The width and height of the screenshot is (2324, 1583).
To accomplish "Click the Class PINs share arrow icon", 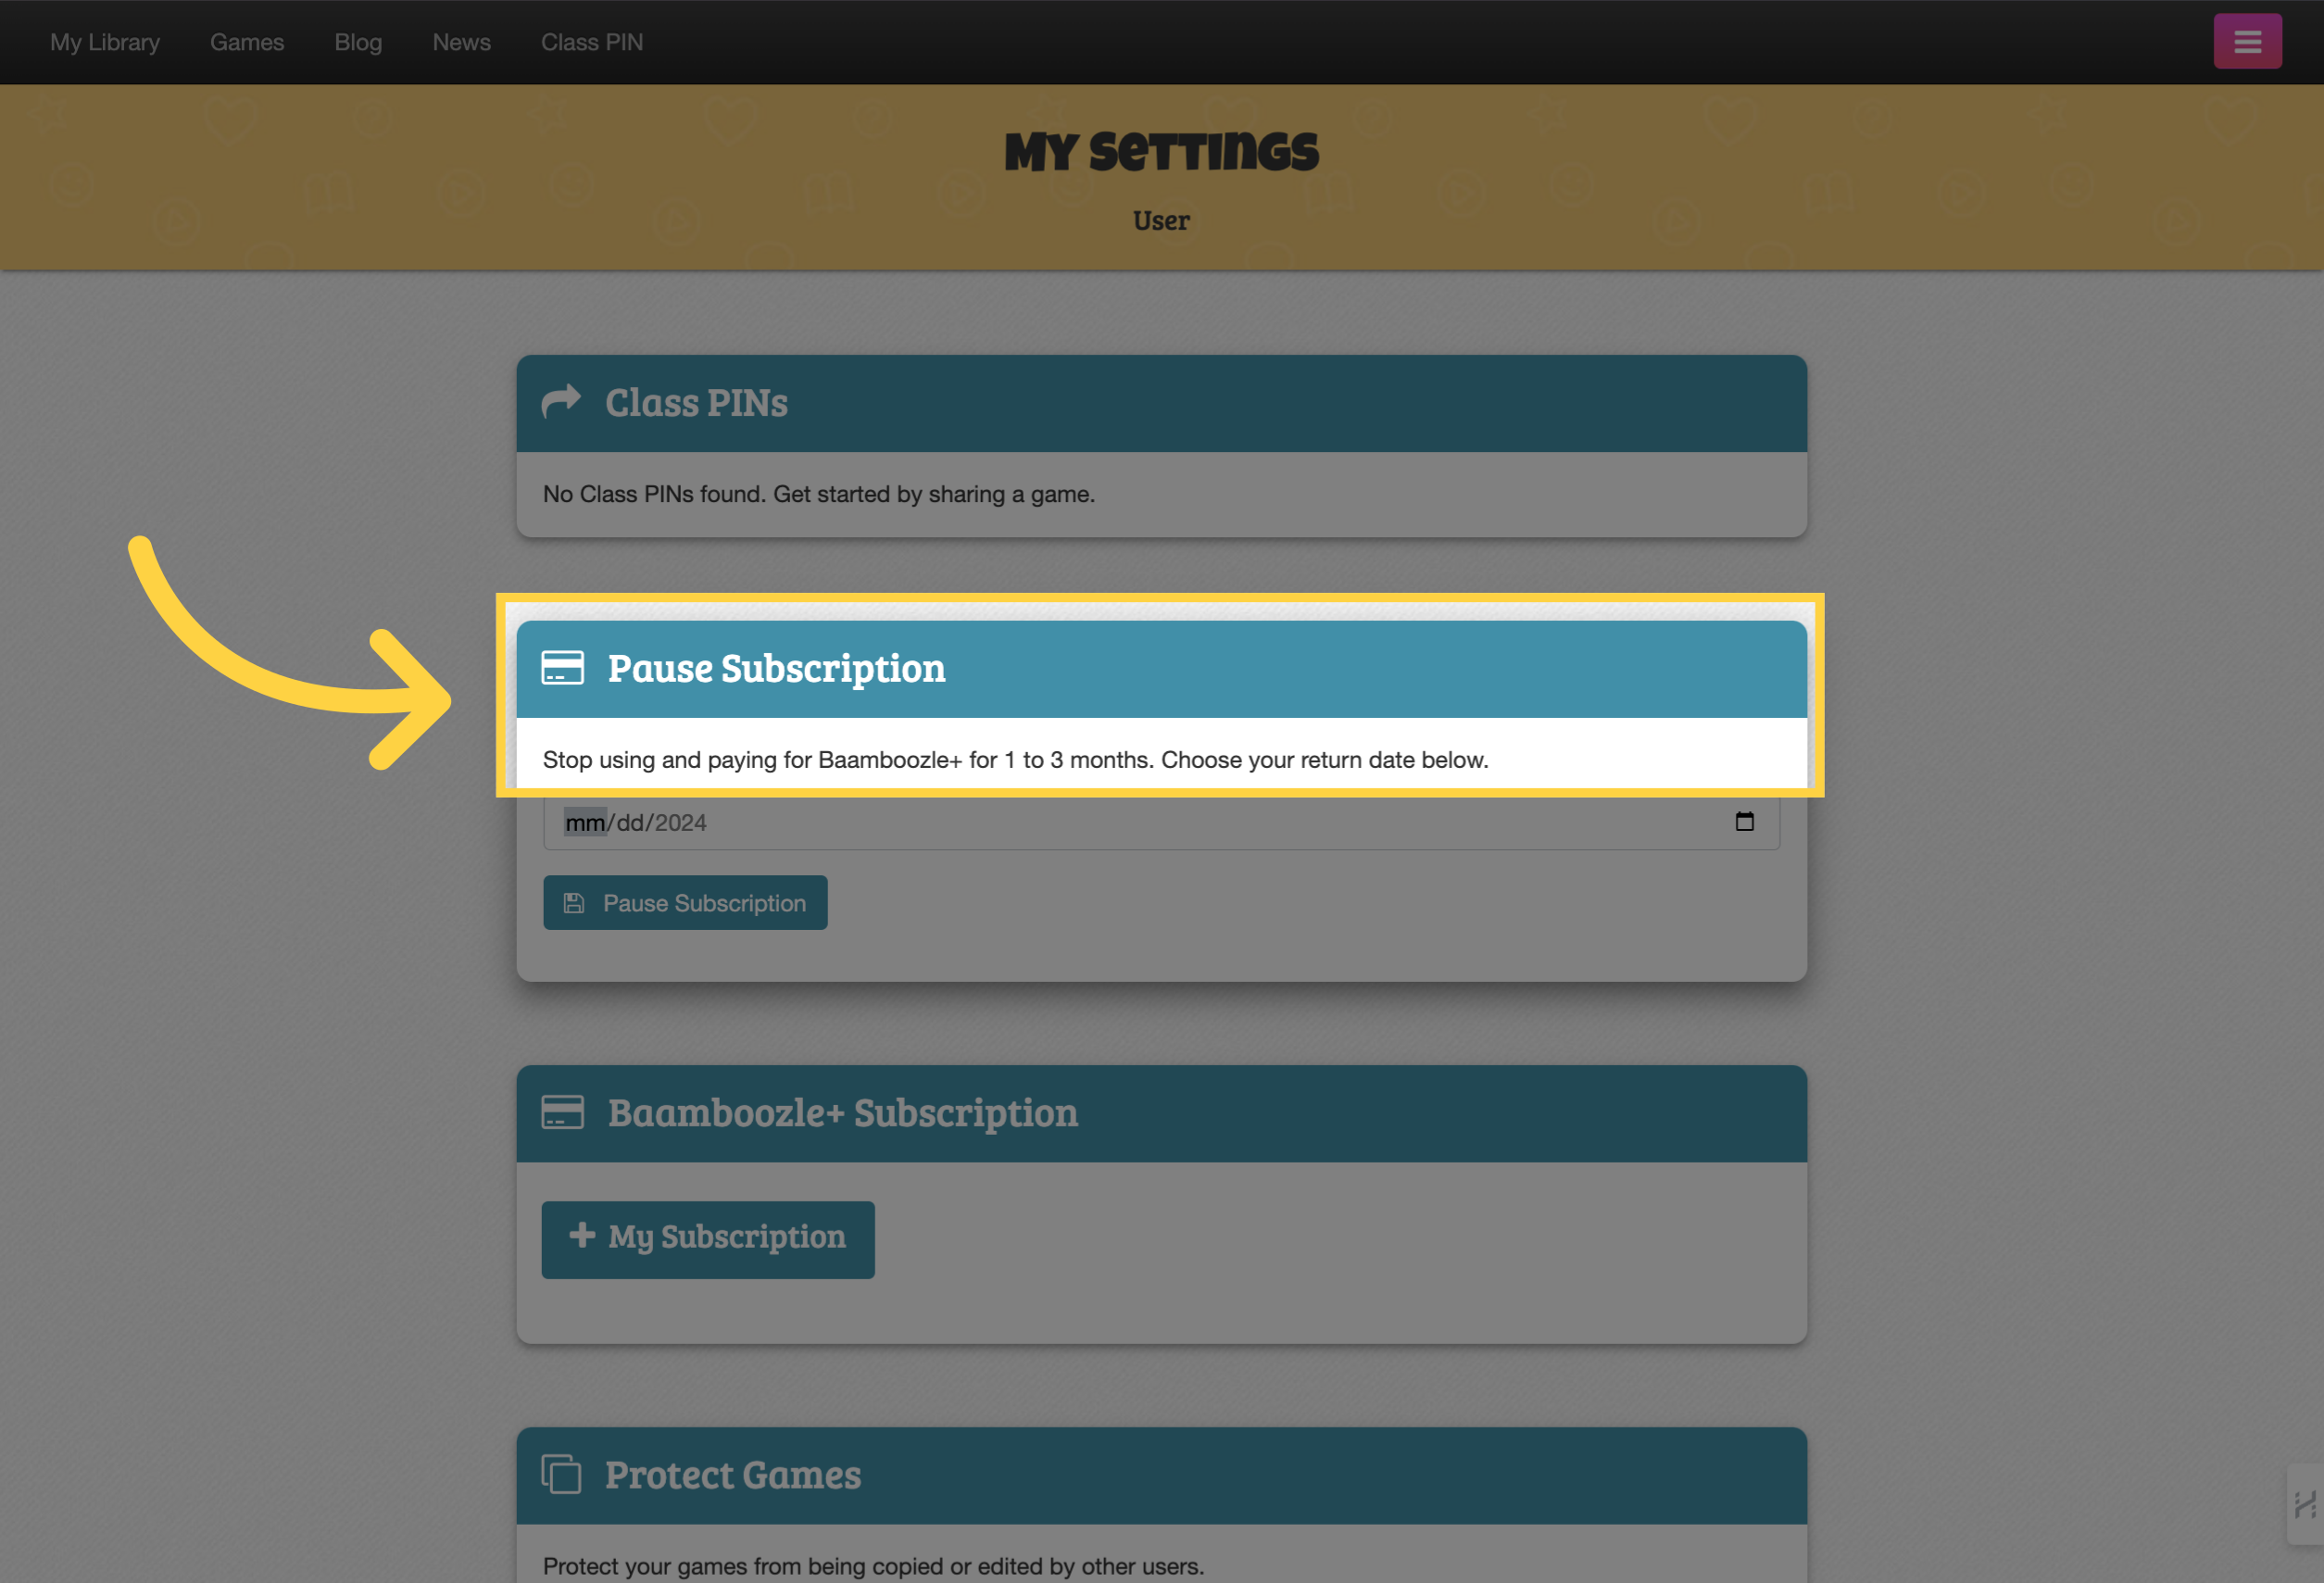I will [x=561, y=402].
